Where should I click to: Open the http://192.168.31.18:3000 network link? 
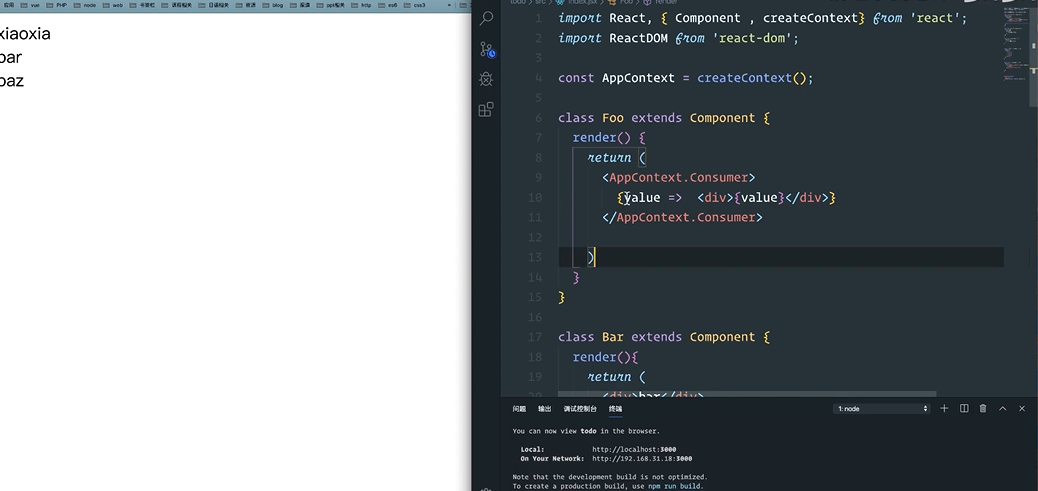(642, 459)
